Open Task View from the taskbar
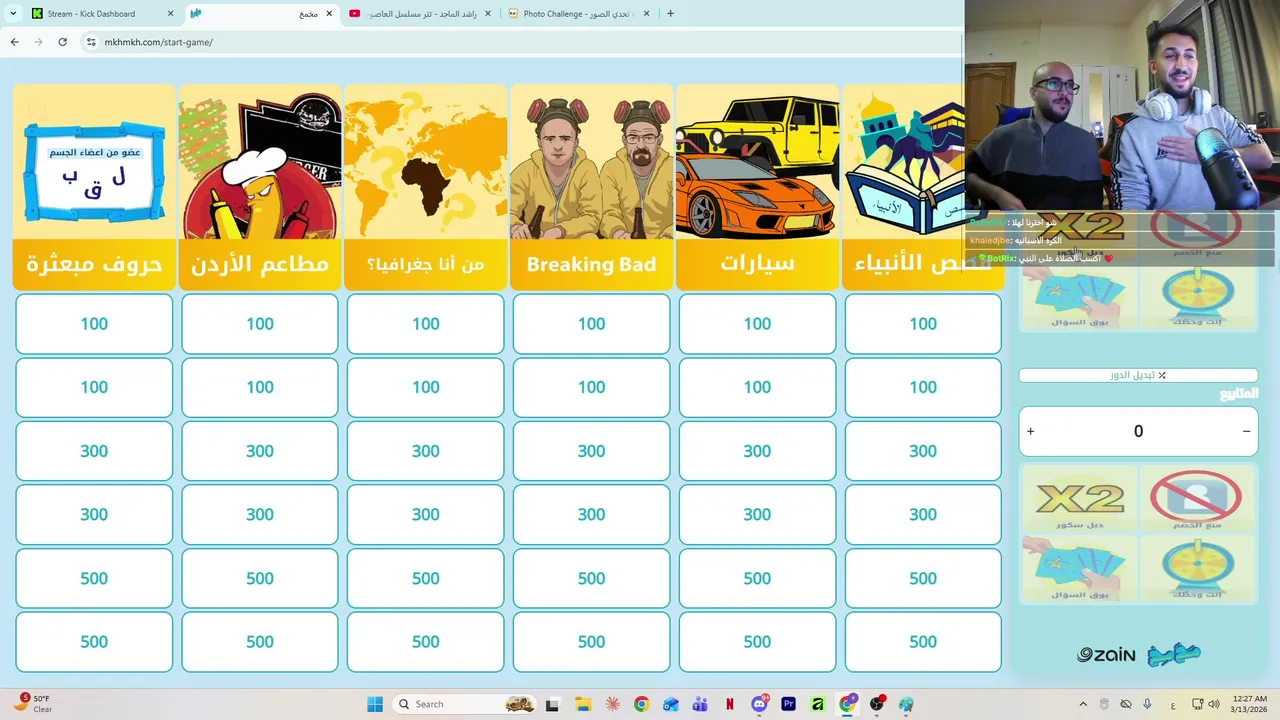The width and height of the screenshot is (1280, 720). 552,704
